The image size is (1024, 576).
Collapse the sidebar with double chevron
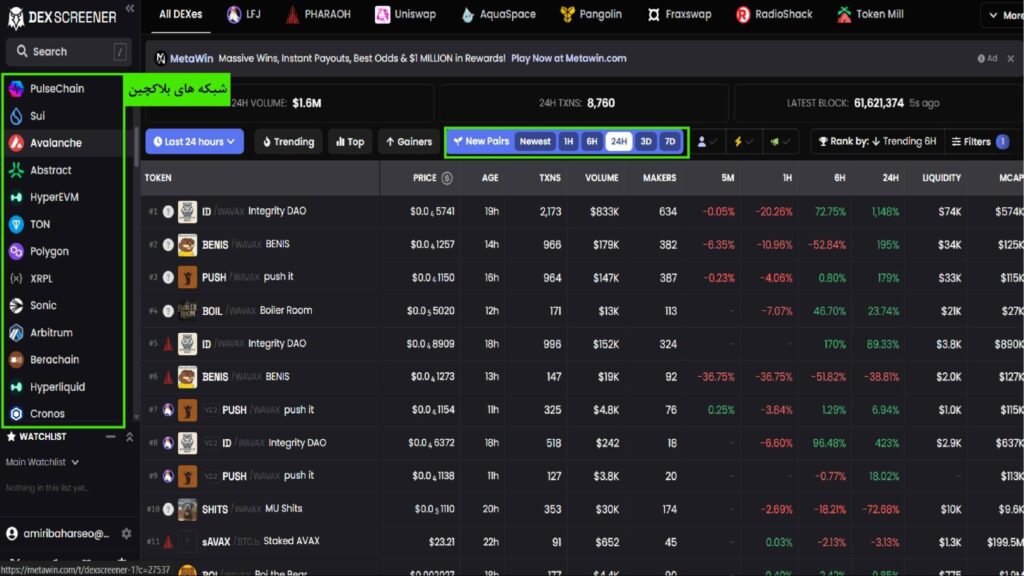pos(129,8)
